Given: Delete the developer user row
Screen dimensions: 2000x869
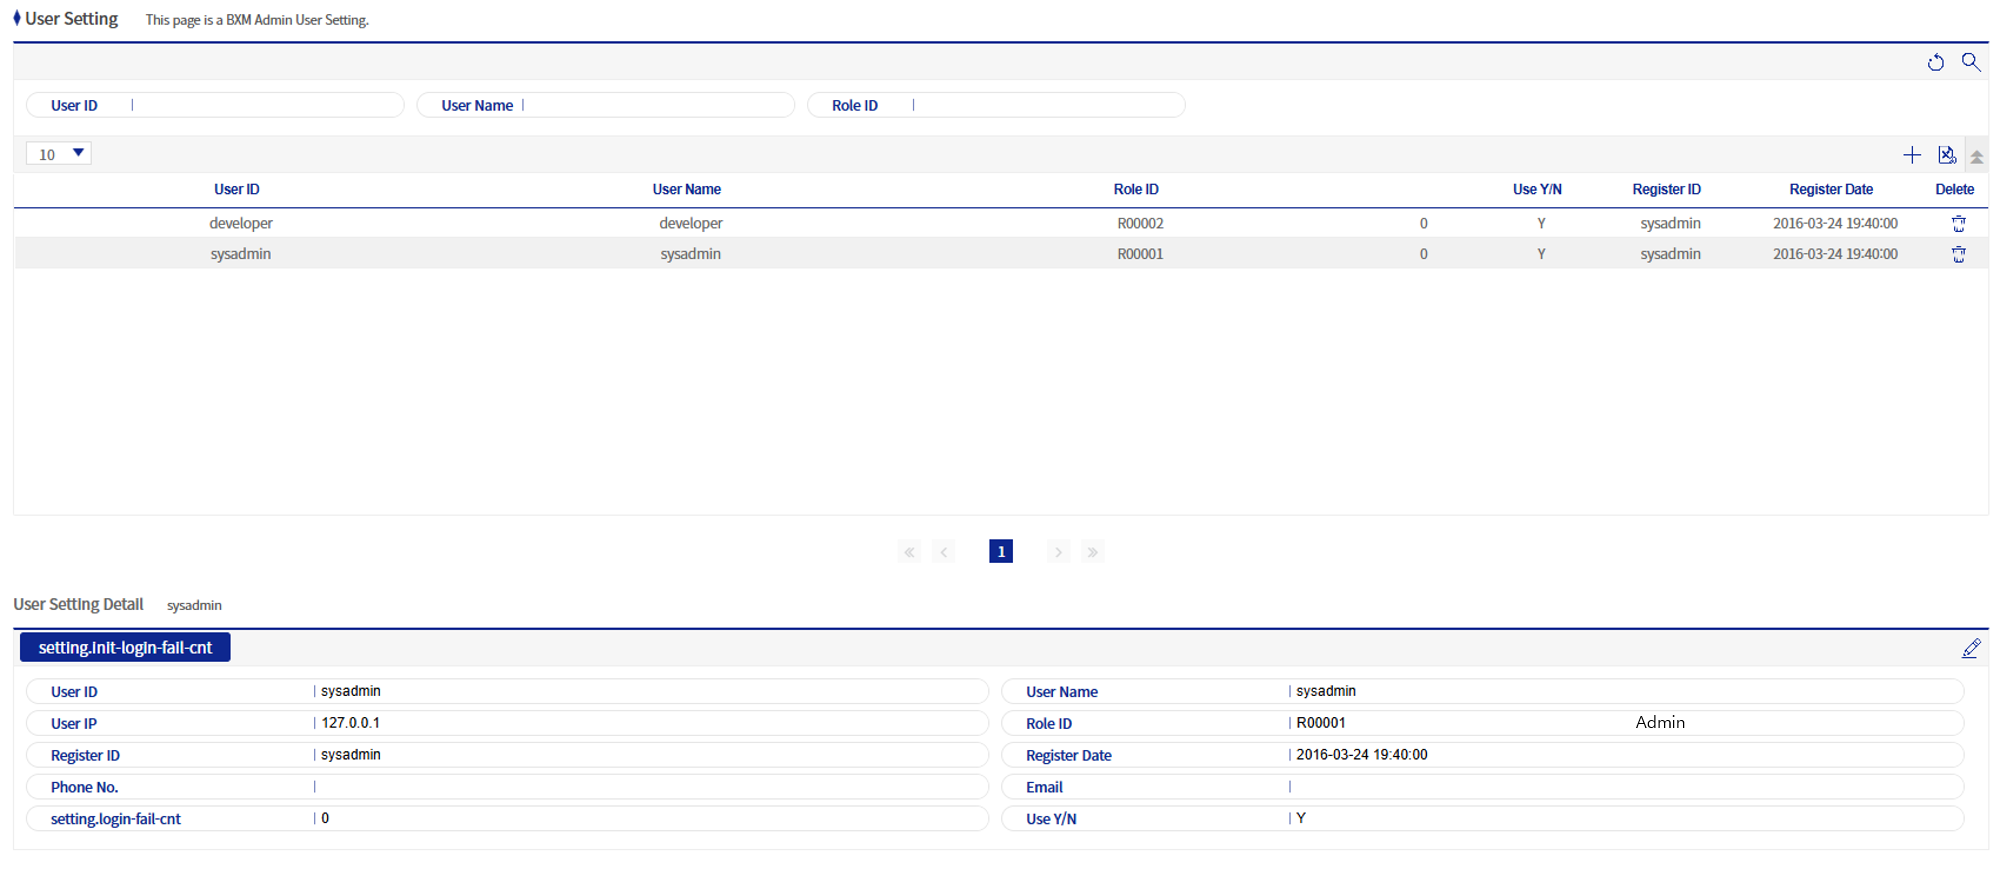Looking at the screenshot, I should [x=1958, y=224].
